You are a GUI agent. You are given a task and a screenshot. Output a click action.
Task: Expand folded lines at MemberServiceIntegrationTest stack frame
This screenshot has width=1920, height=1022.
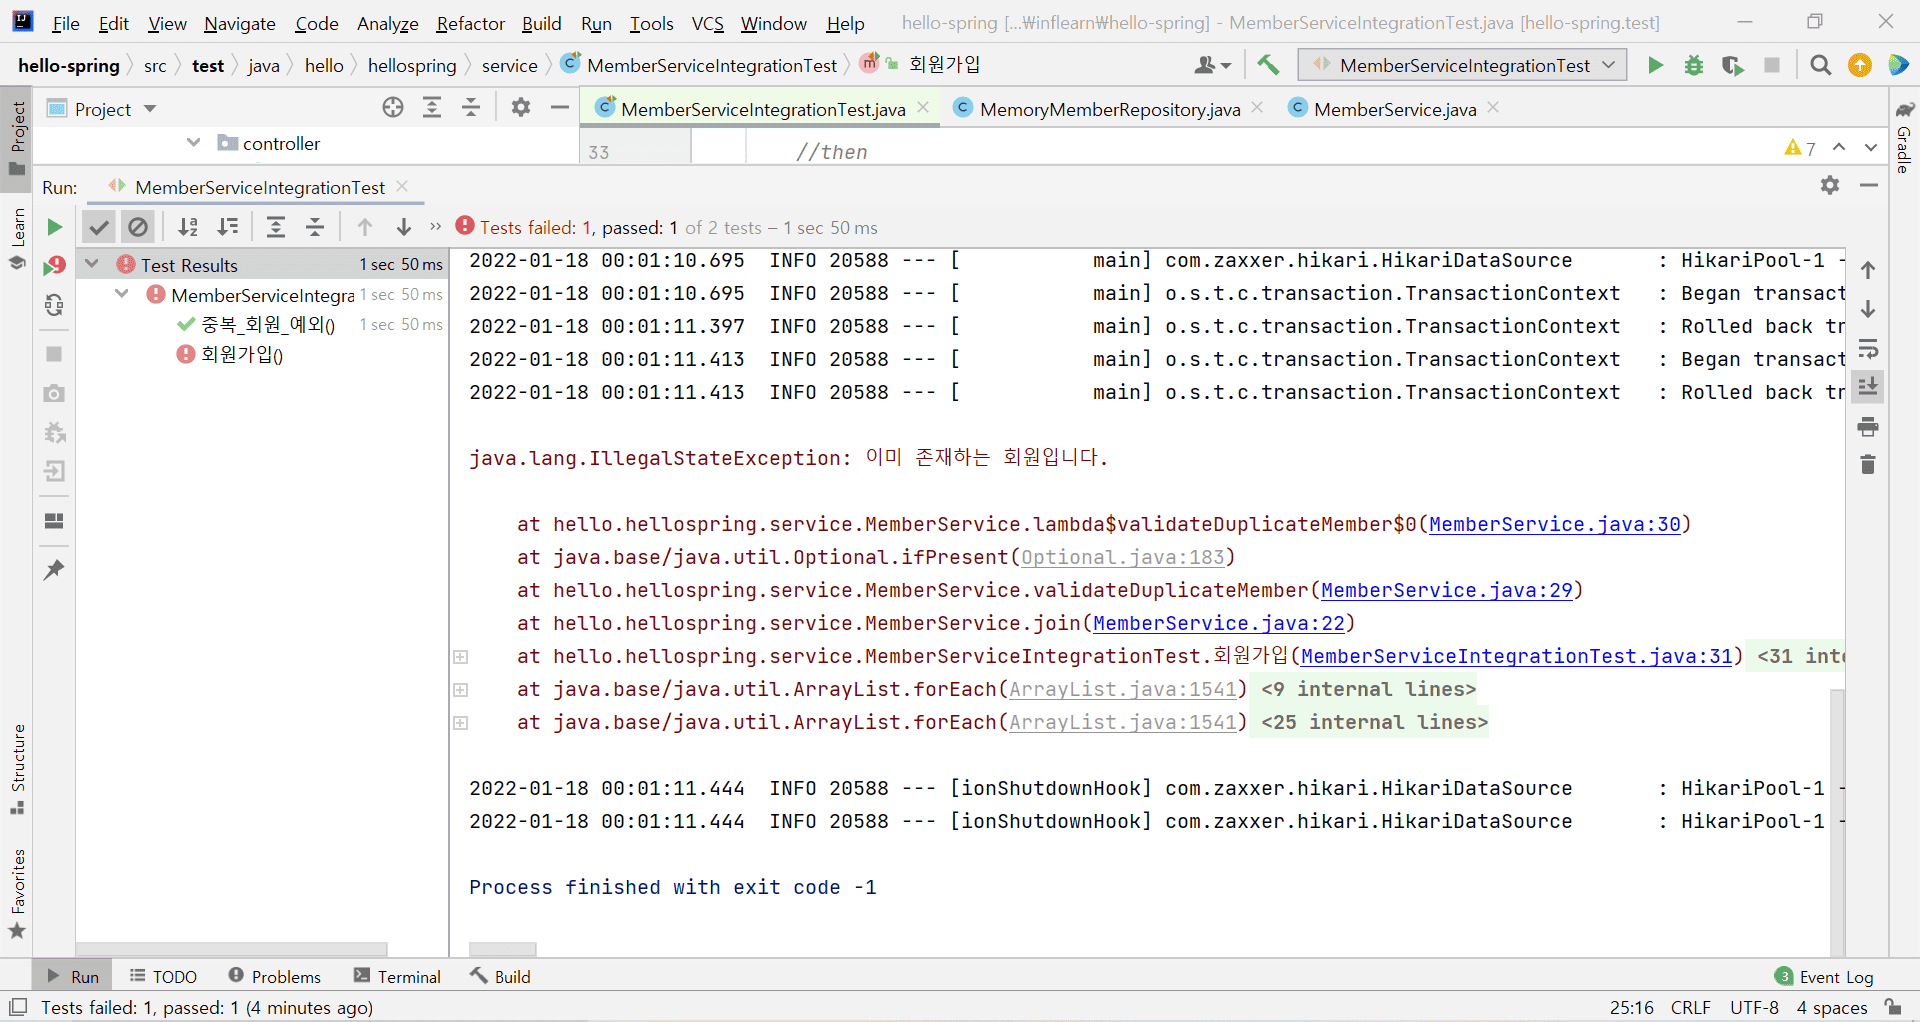(461, 657)
